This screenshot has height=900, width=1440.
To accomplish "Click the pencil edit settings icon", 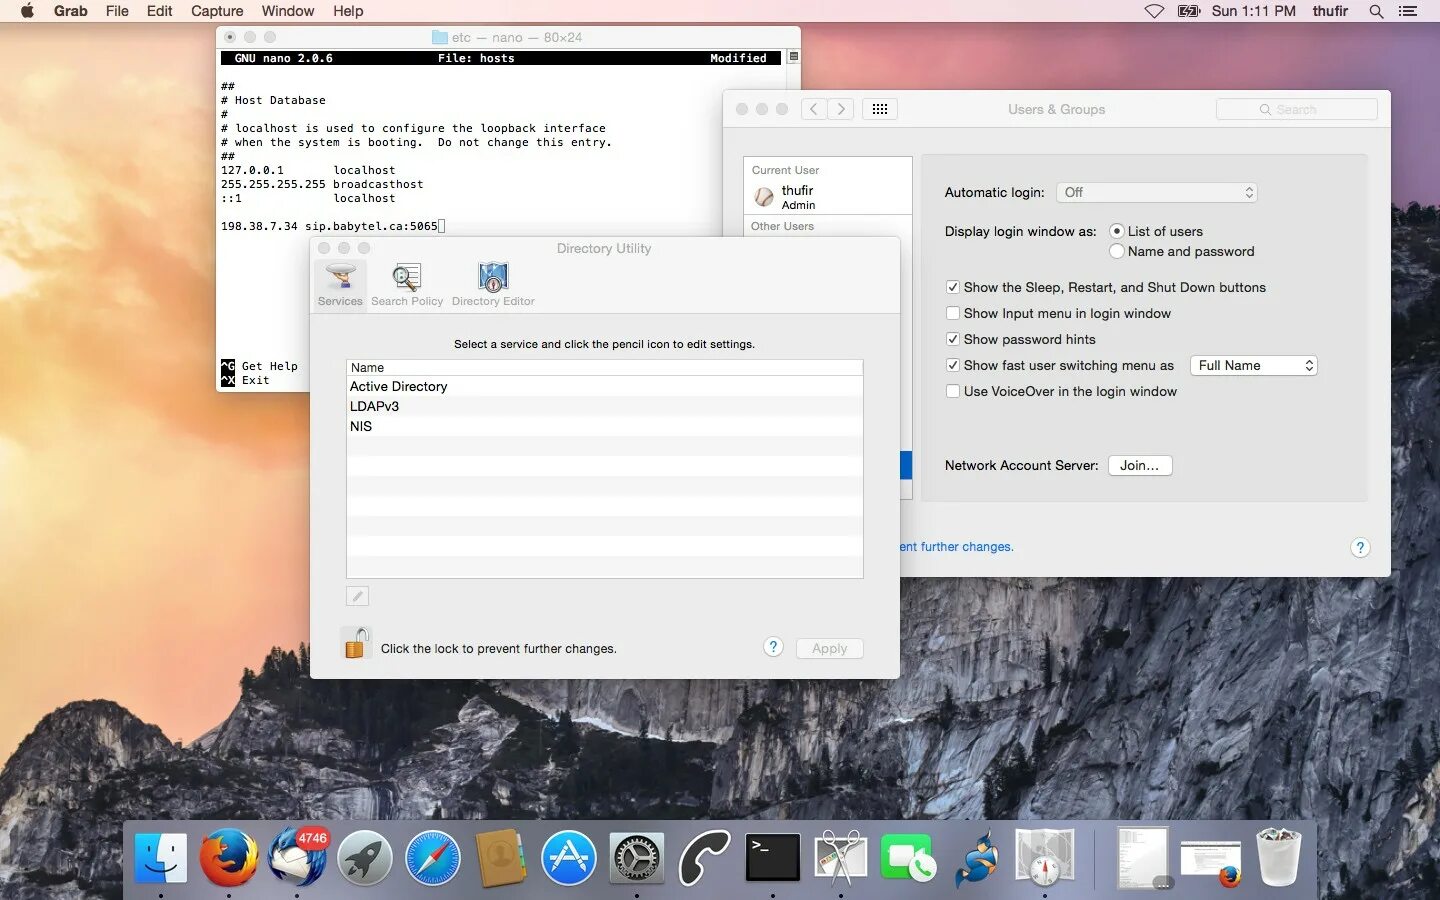I will click(x=357, y=596).
